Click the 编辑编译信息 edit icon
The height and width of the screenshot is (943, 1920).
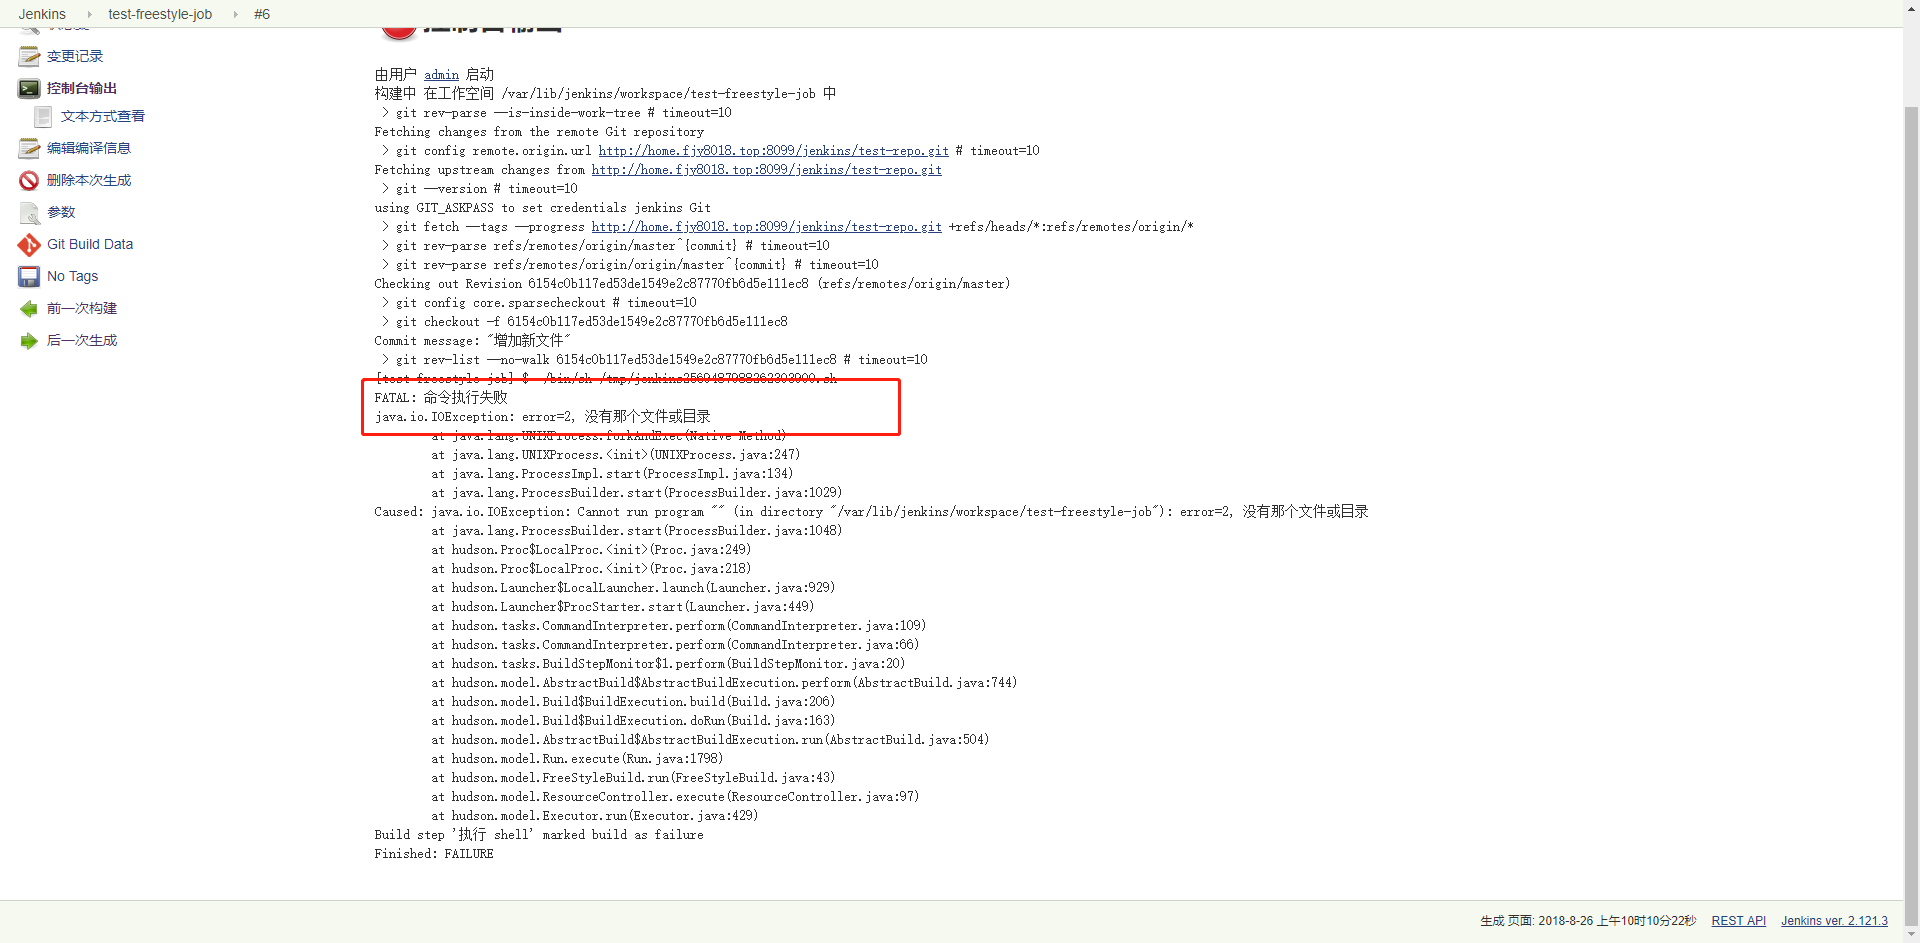coord(29,149)
